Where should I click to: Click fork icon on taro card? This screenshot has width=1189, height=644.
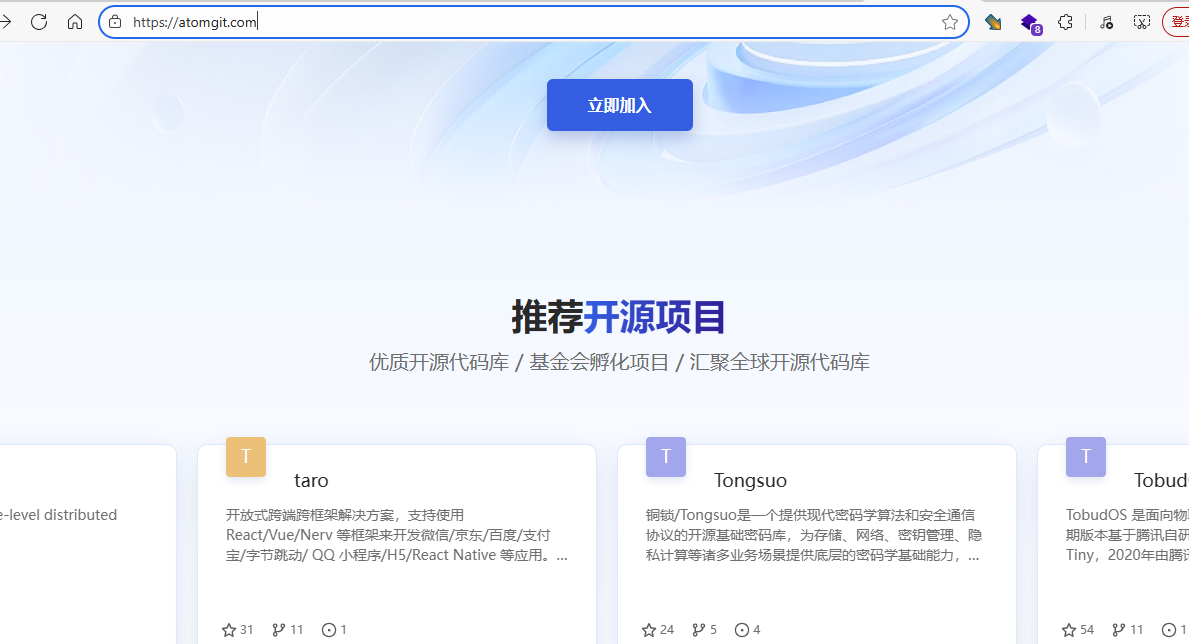(279, 630)
